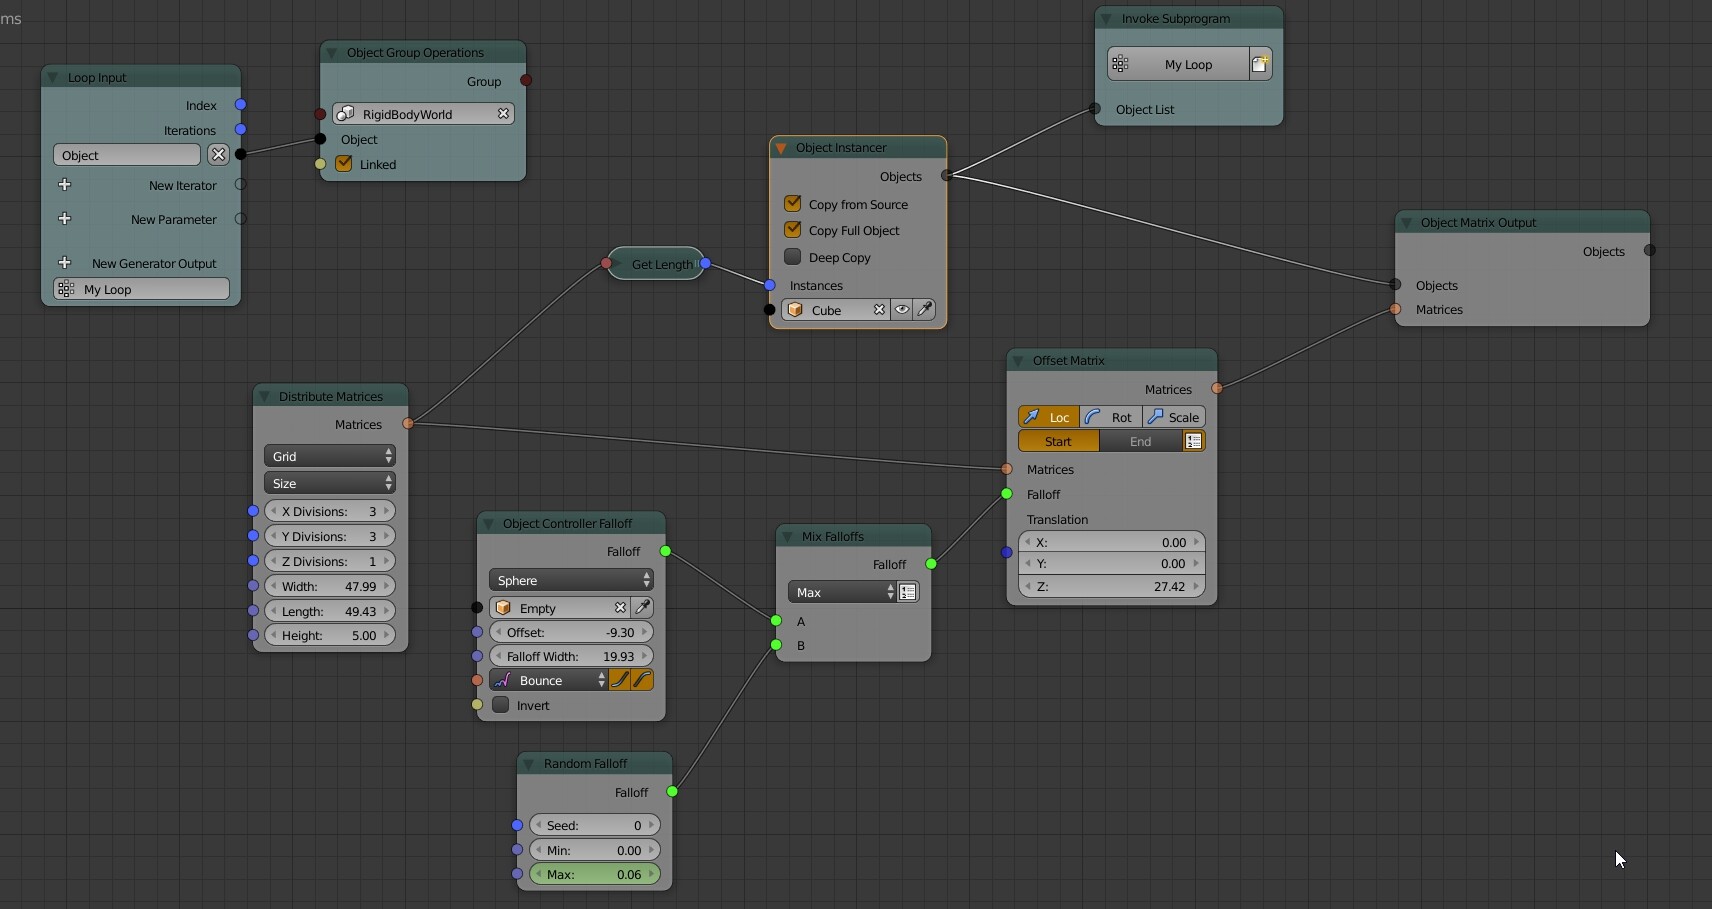Clear the Object field in Loop Input
Image resolution: width=1712 pixels, height=909 pixels.
click(x=218, y=155)
